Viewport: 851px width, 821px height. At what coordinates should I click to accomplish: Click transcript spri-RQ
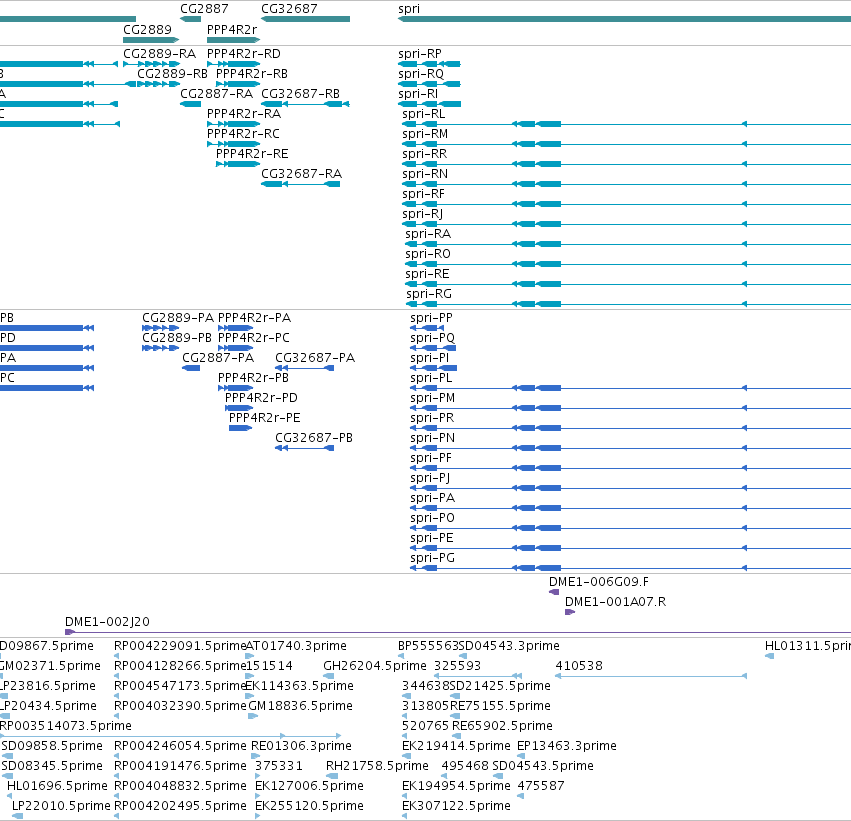(x=421, y=74)
